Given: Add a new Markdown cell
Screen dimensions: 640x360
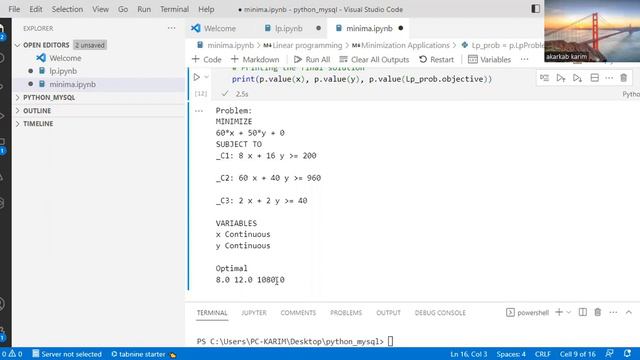Looking at the screenshot, I should tap(255, 60).
